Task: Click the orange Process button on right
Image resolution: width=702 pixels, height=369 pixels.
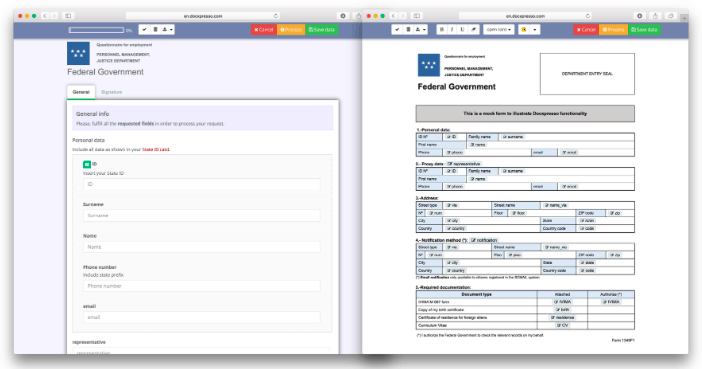Action: 613,30
